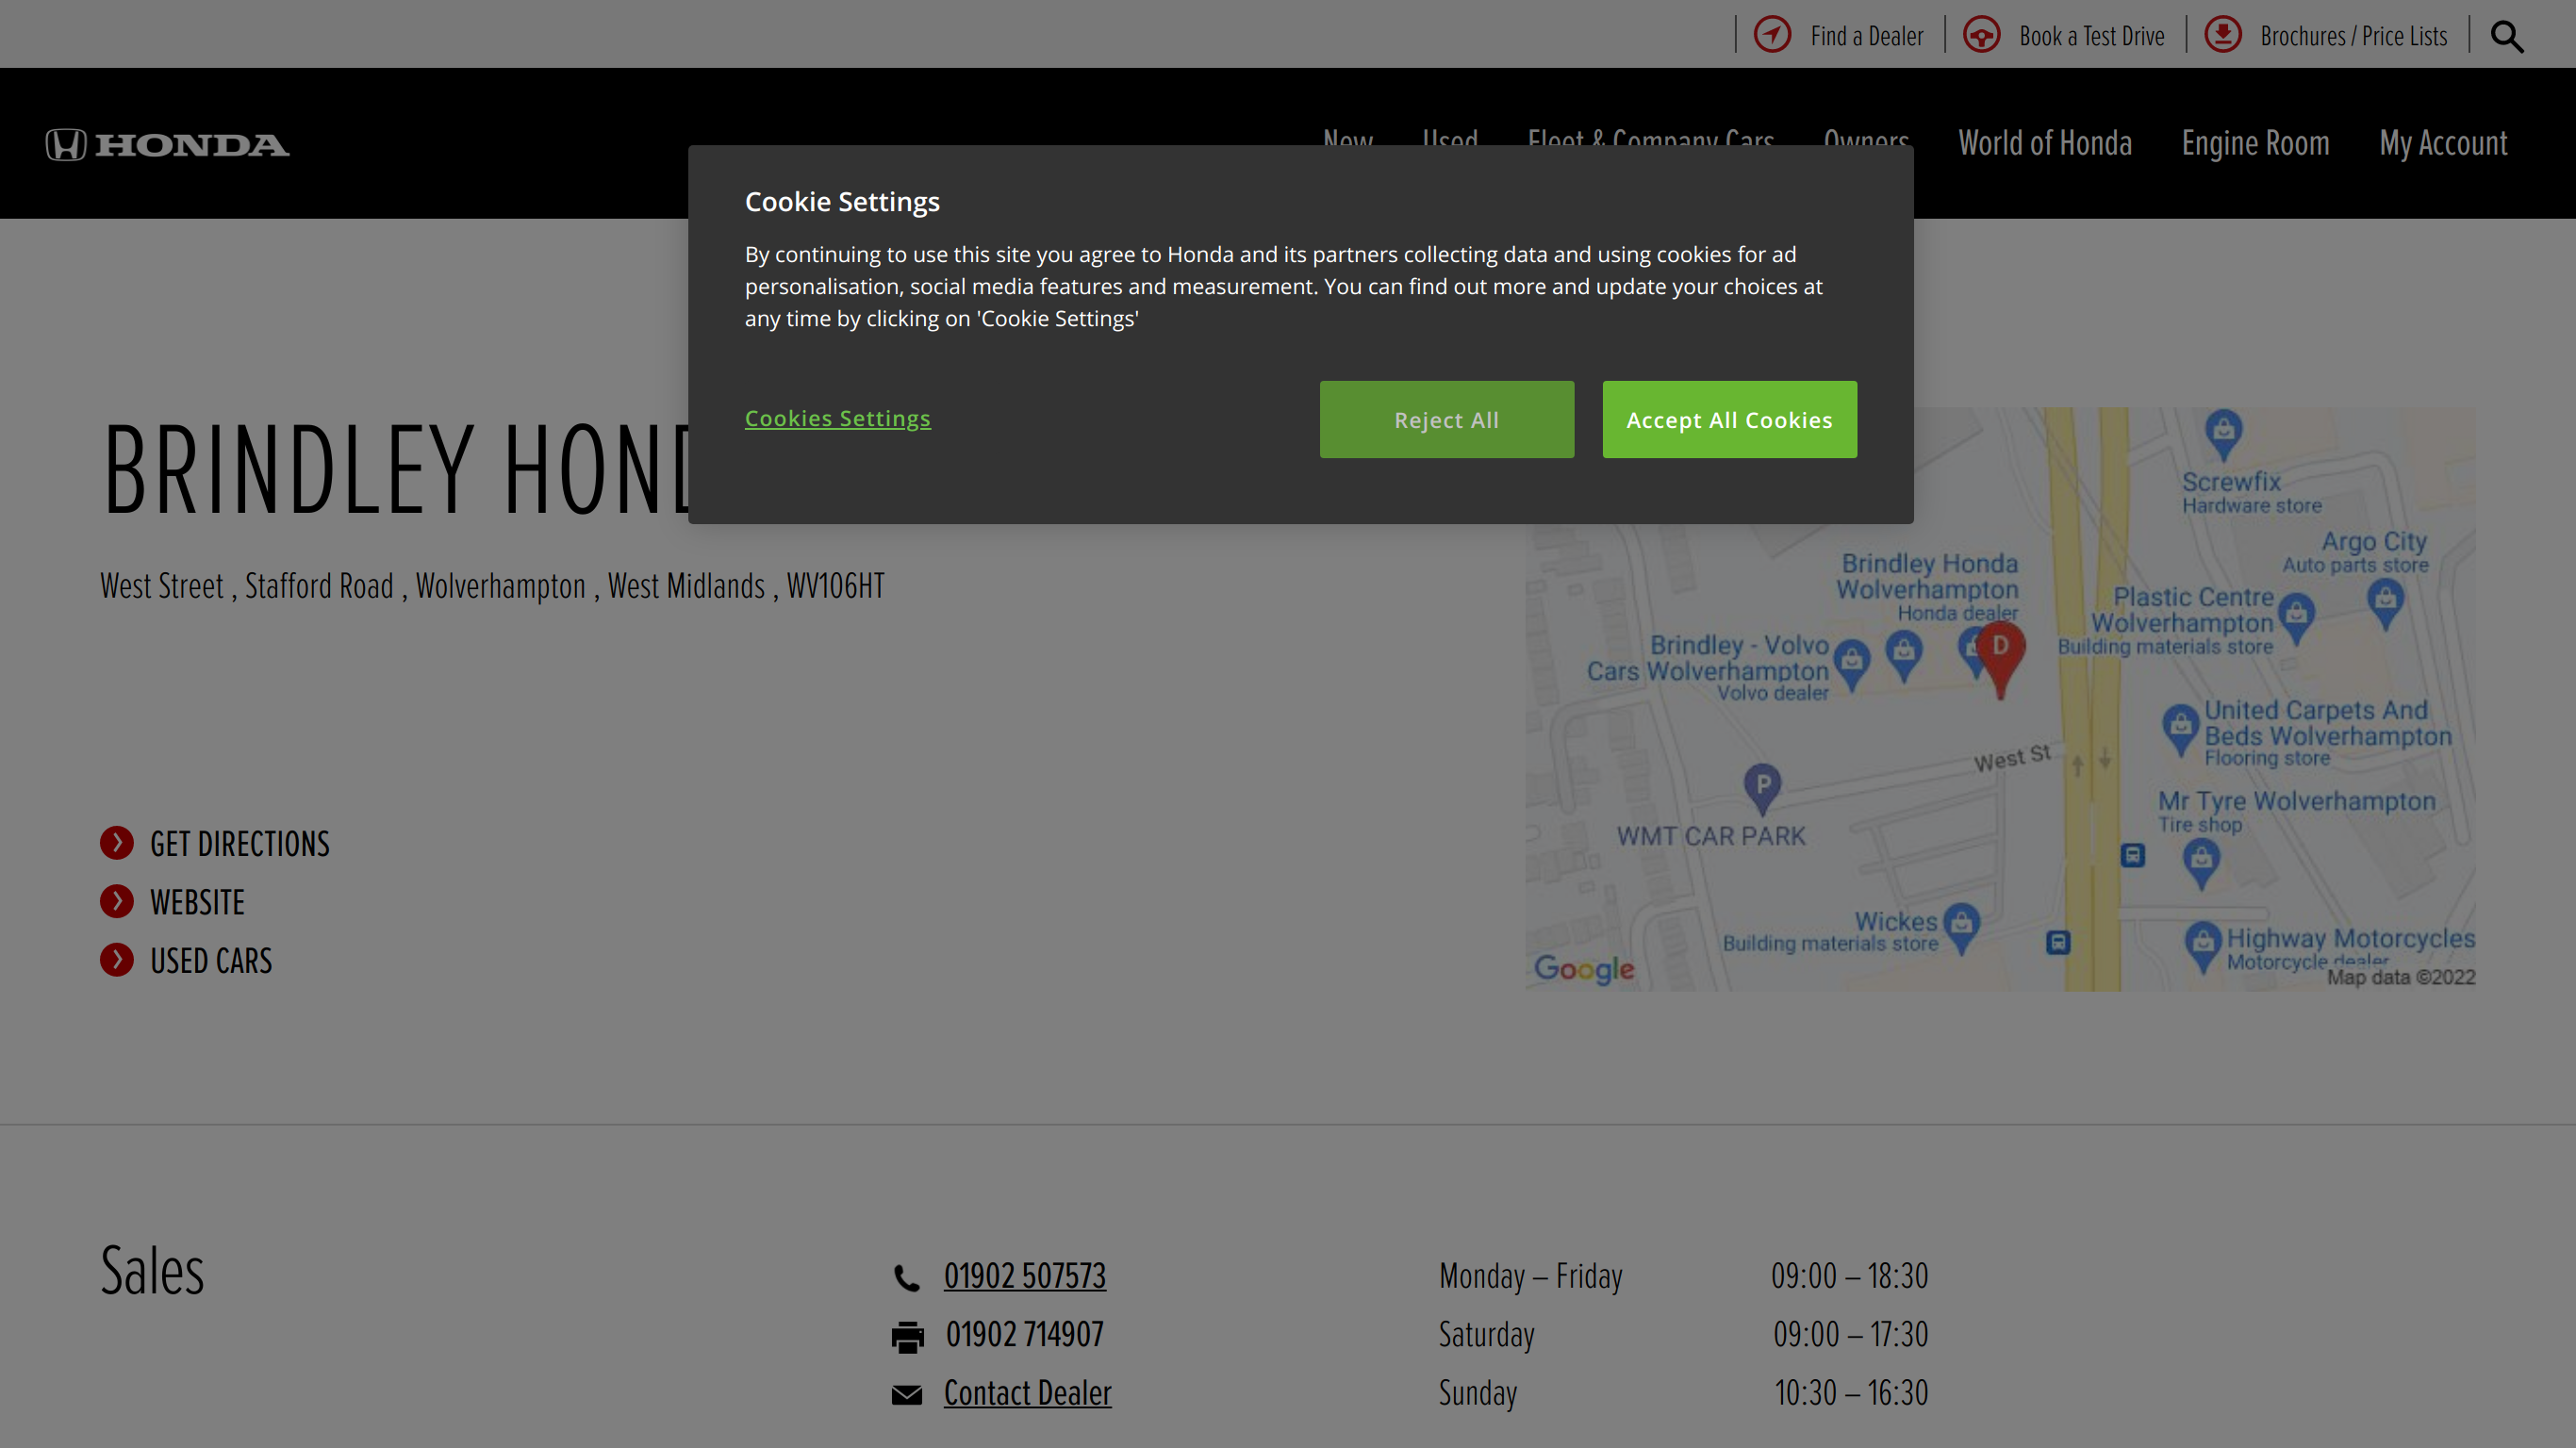Viewport: 2576px width, 1448px height.
Task: Click the envelope icon next to Contact Dealer
Action: tap(907, 1395)
